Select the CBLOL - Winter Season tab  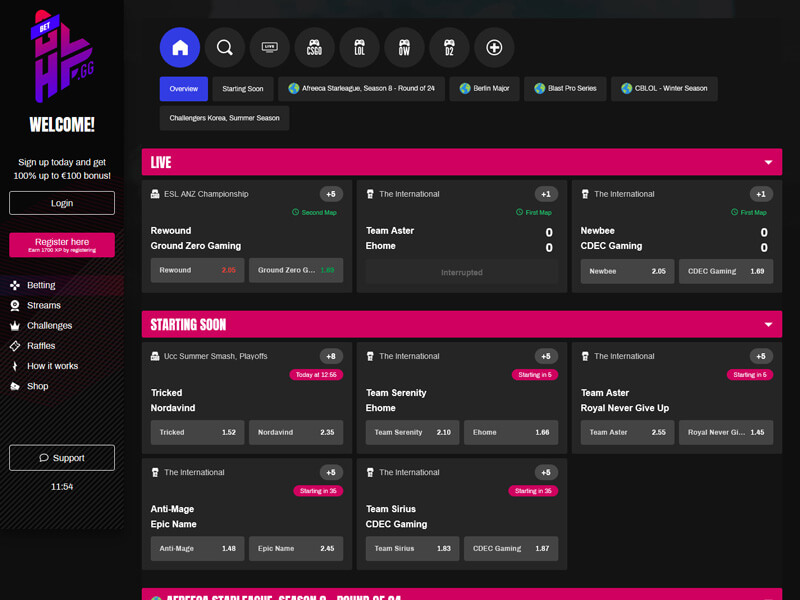pyautogui.click(x=664, y=89)
